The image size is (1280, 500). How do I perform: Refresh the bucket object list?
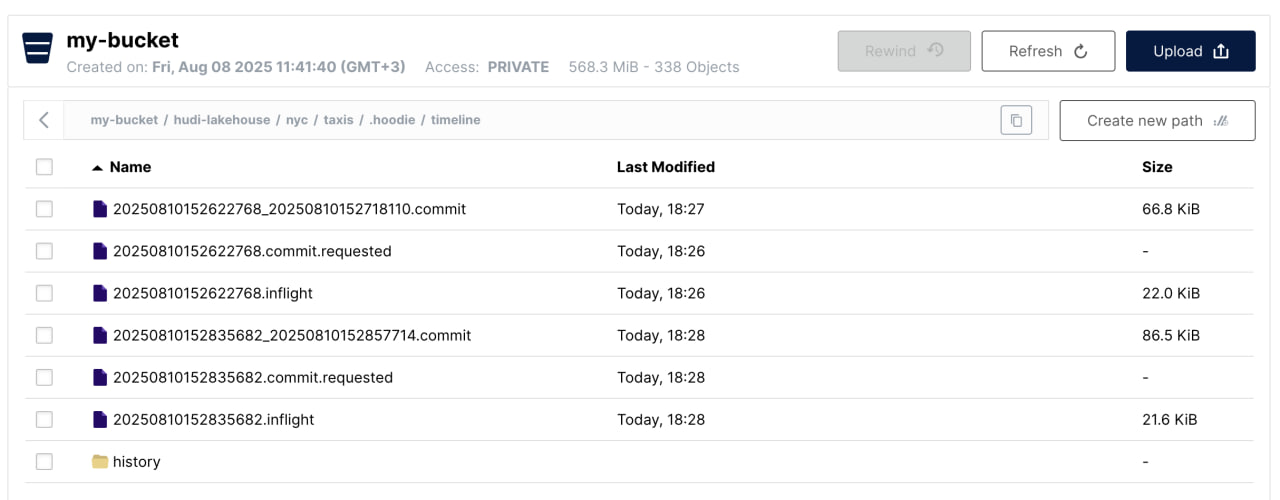tap(1048, 51)
